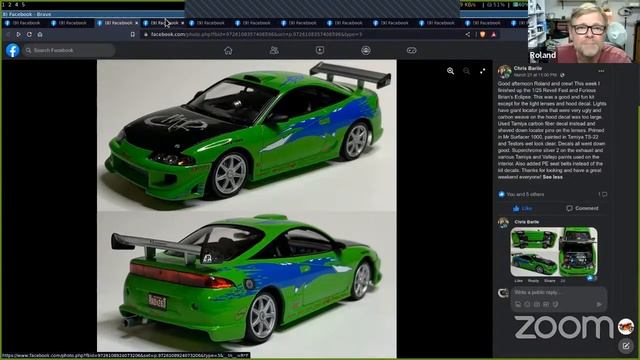Click the like reaction badge on comment image
640x360 pixels.
click(591, 278)
